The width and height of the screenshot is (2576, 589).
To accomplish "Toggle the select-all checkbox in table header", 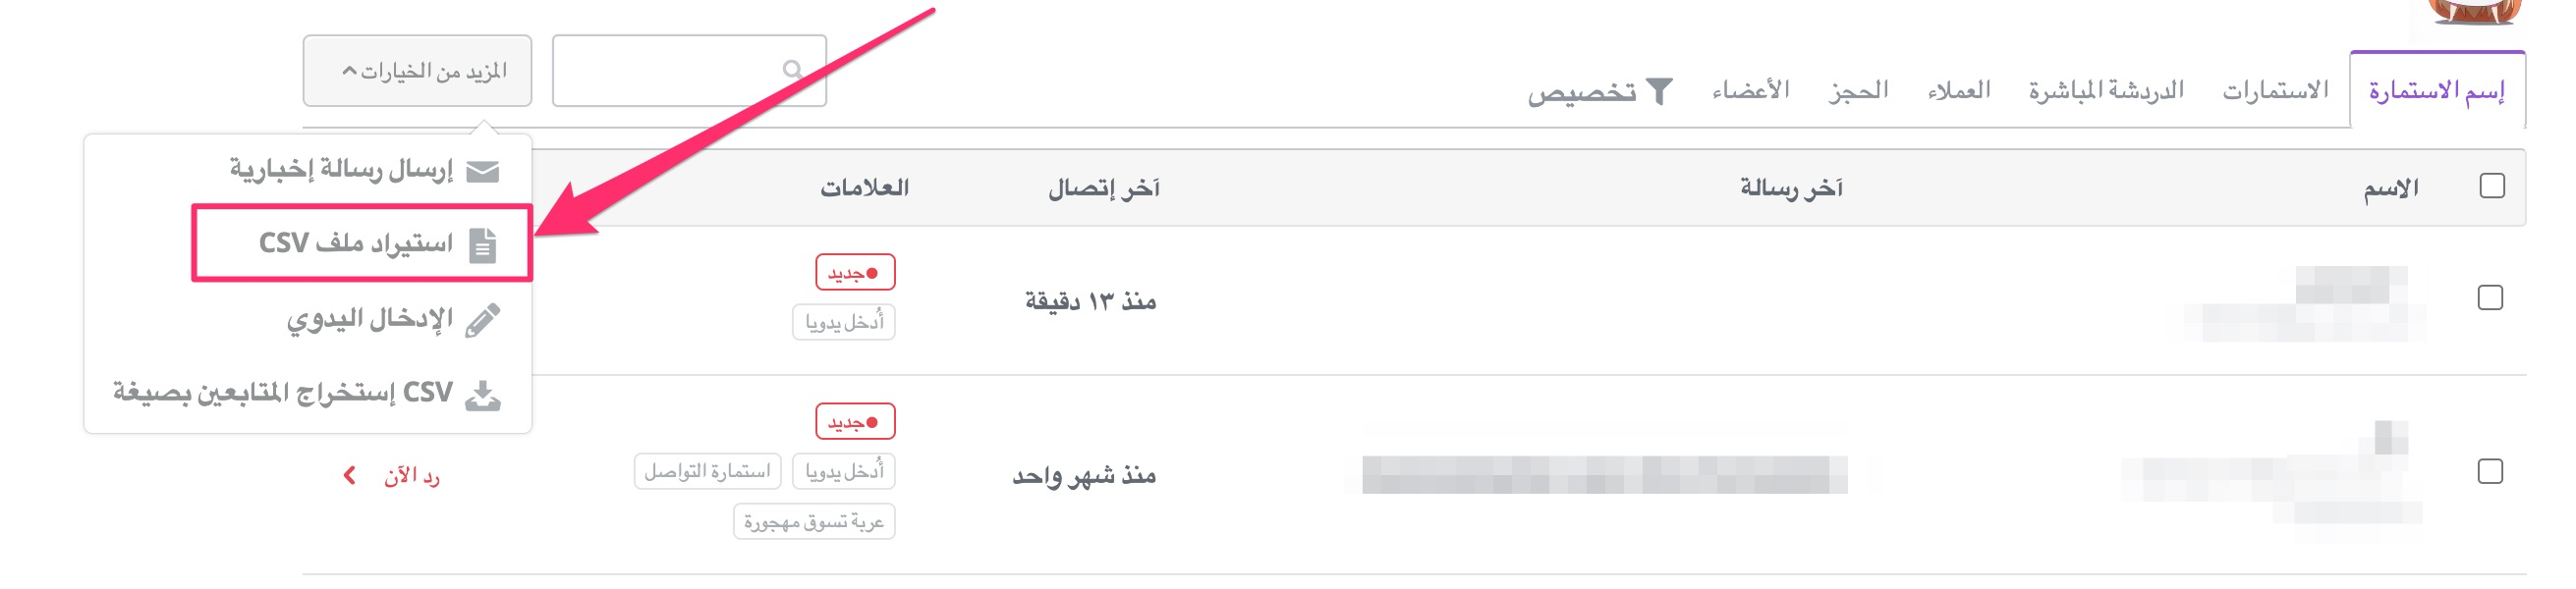I will point(2492,186).
